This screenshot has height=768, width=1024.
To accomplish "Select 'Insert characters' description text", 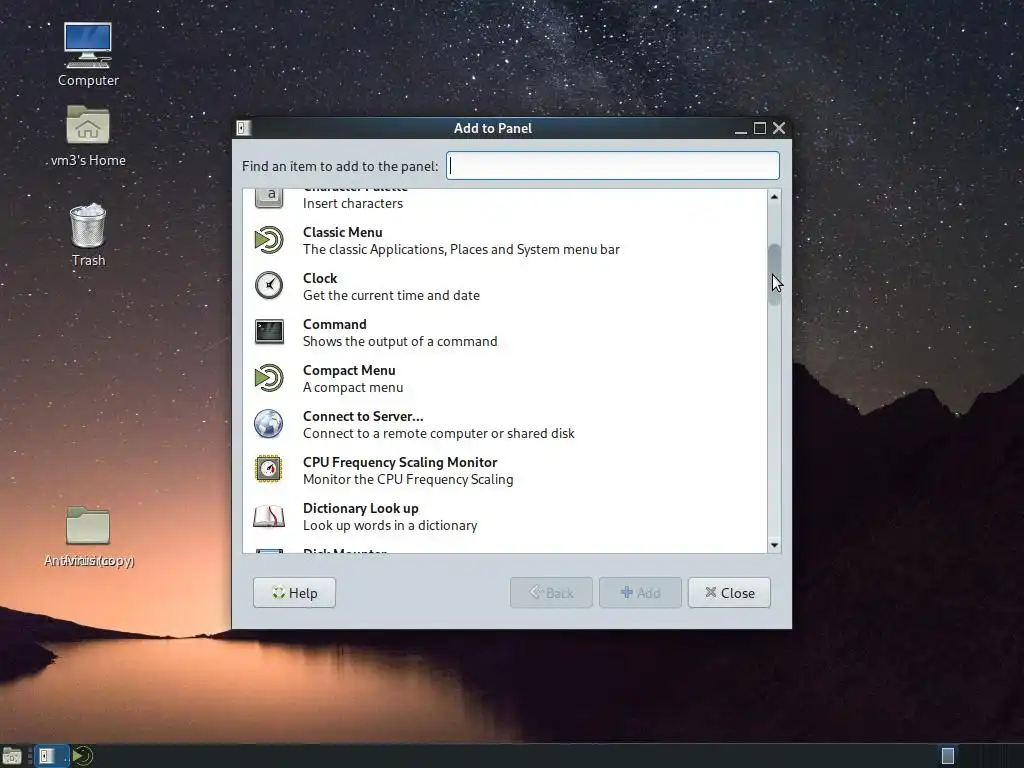I will (353, 204).
